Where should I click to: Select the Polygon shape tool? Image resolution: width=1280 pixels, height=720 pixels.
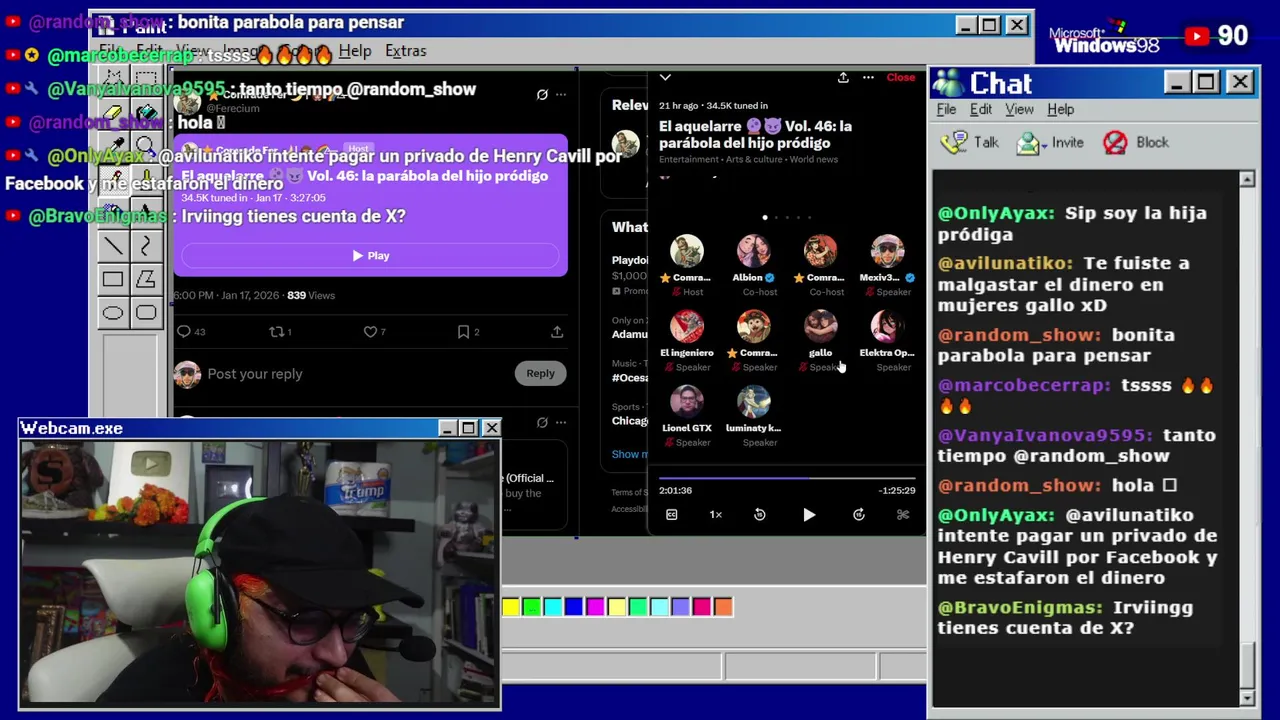coord(146,280)
